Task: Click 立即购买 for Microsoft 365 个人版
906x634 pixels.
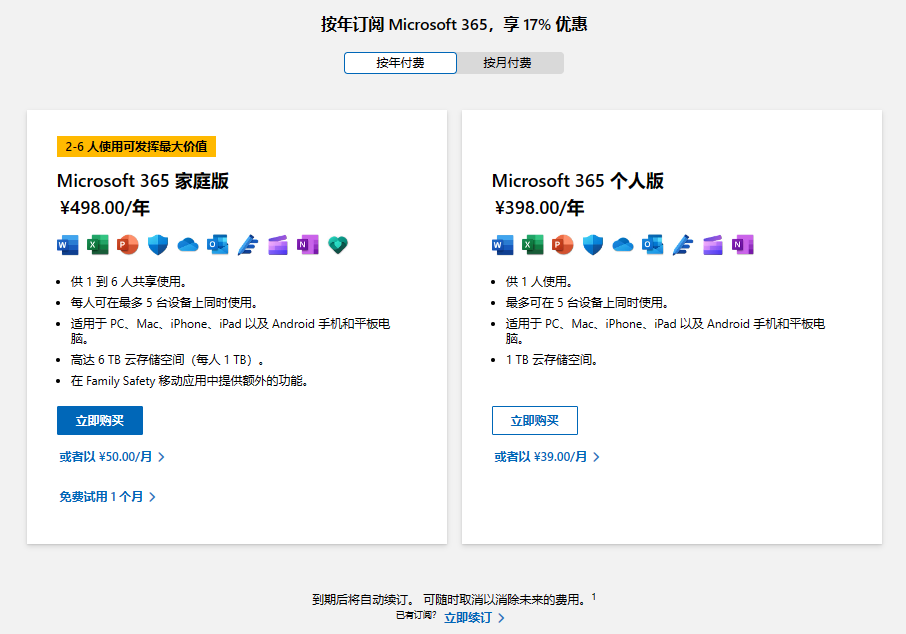Action: pyautogui.click(x=534, y=420)
